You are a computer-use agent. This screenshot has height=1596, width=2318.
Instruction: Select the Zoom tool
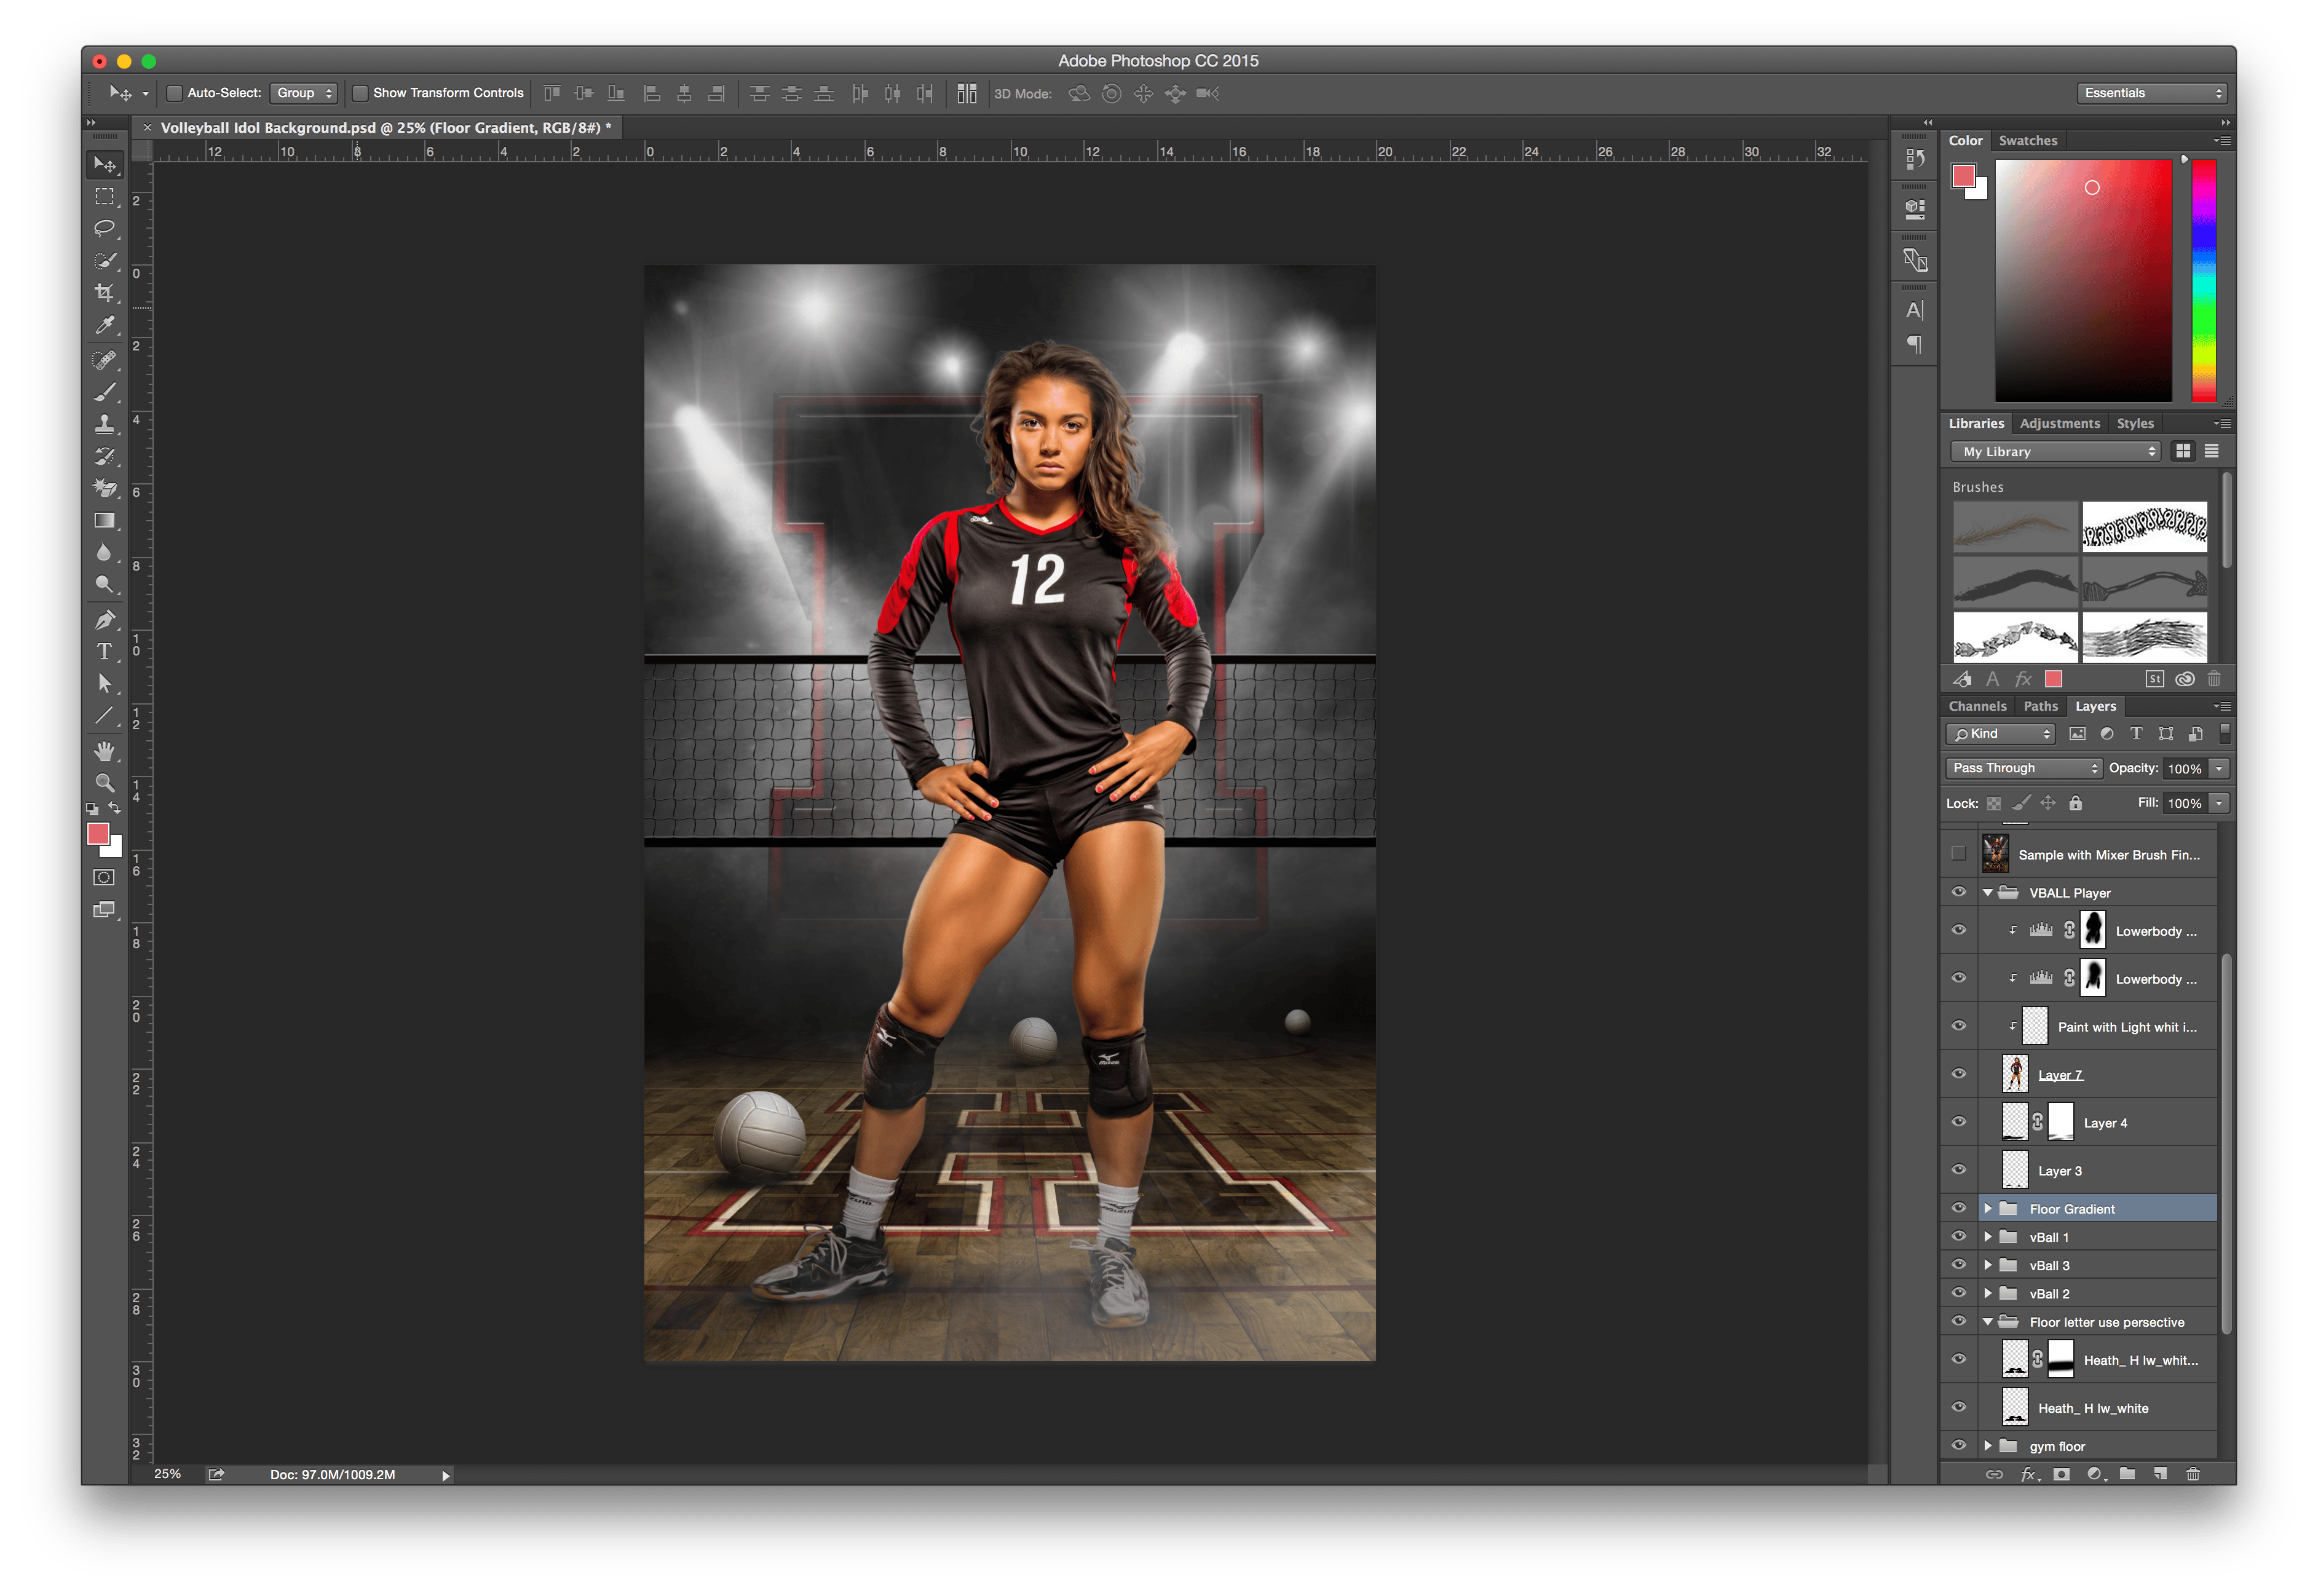(104, 783)
